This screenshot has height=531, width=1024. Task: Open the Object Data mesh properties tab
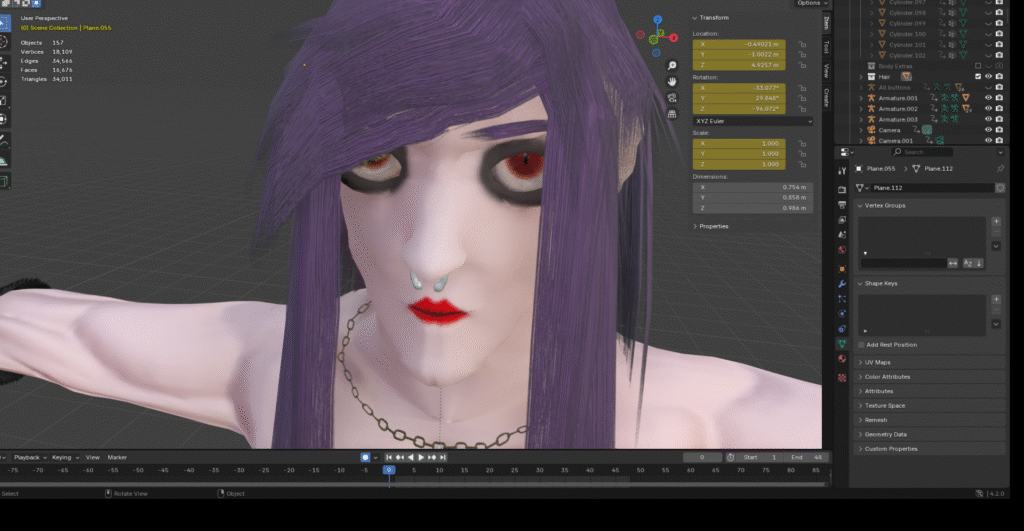842,343
